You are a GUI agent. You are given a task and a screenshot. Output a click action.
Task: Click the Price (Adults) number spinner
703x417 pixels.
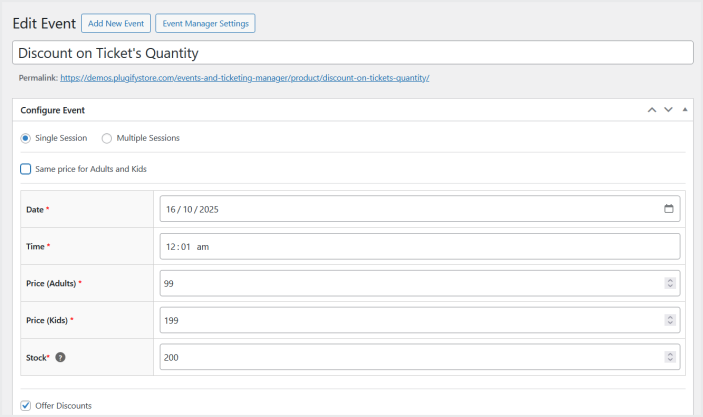pyautogui.click(x=669, y=283)
